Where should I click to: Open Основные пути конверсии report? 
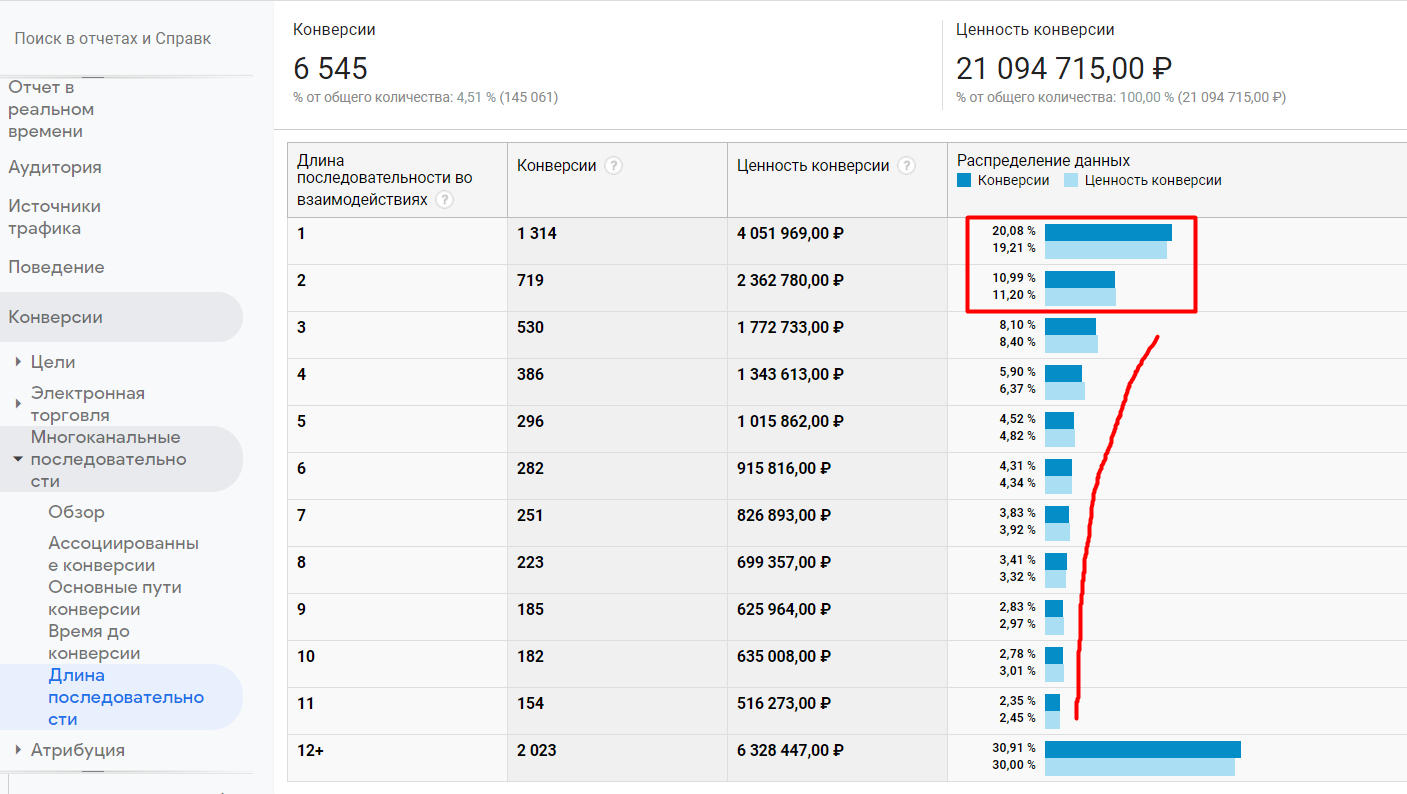[115, 598]
